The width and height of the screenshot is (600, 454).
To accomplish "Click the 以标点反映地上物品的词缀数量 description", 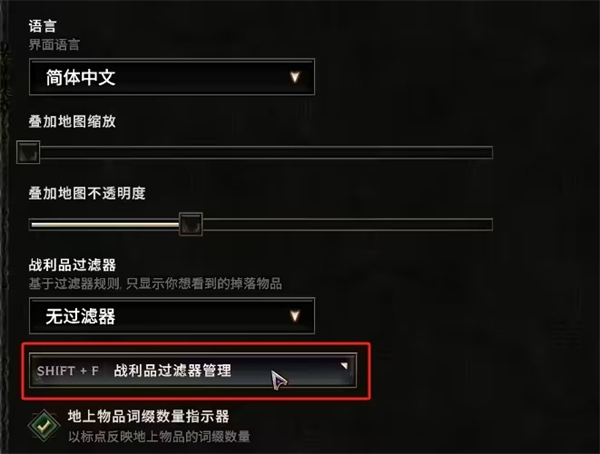I will pyautogui.click(x=159, y=436).
